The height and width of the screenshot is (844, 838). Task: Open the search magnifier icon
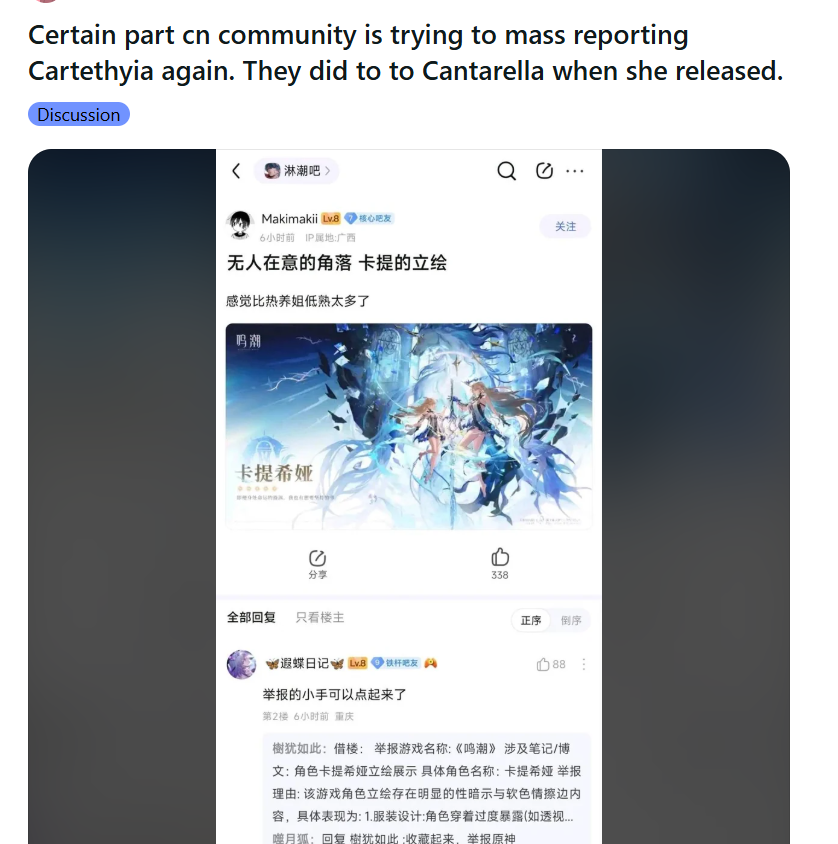click(506, 171)
